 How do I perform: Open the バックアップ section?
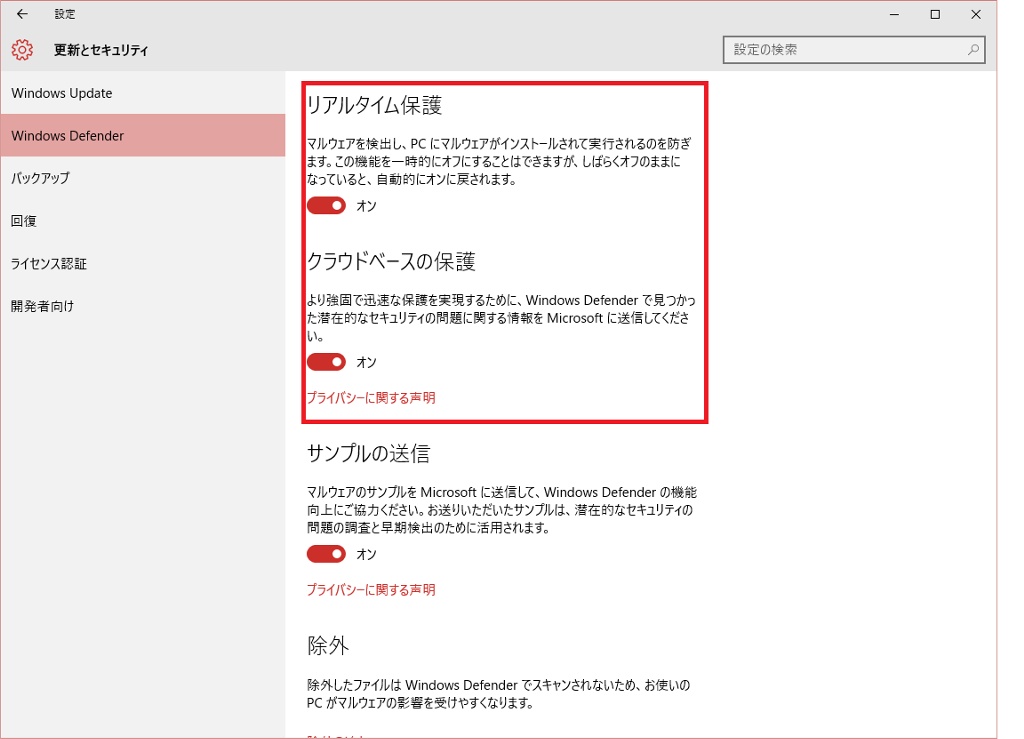(142, 178)
